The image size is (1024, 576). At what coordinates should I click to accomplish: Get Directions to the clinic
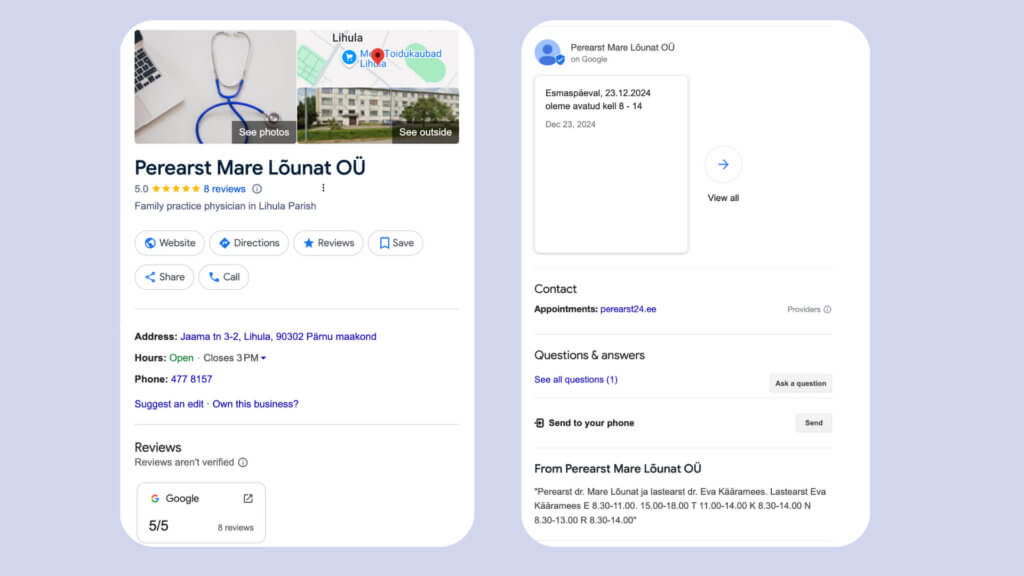(x=249, y=243)
